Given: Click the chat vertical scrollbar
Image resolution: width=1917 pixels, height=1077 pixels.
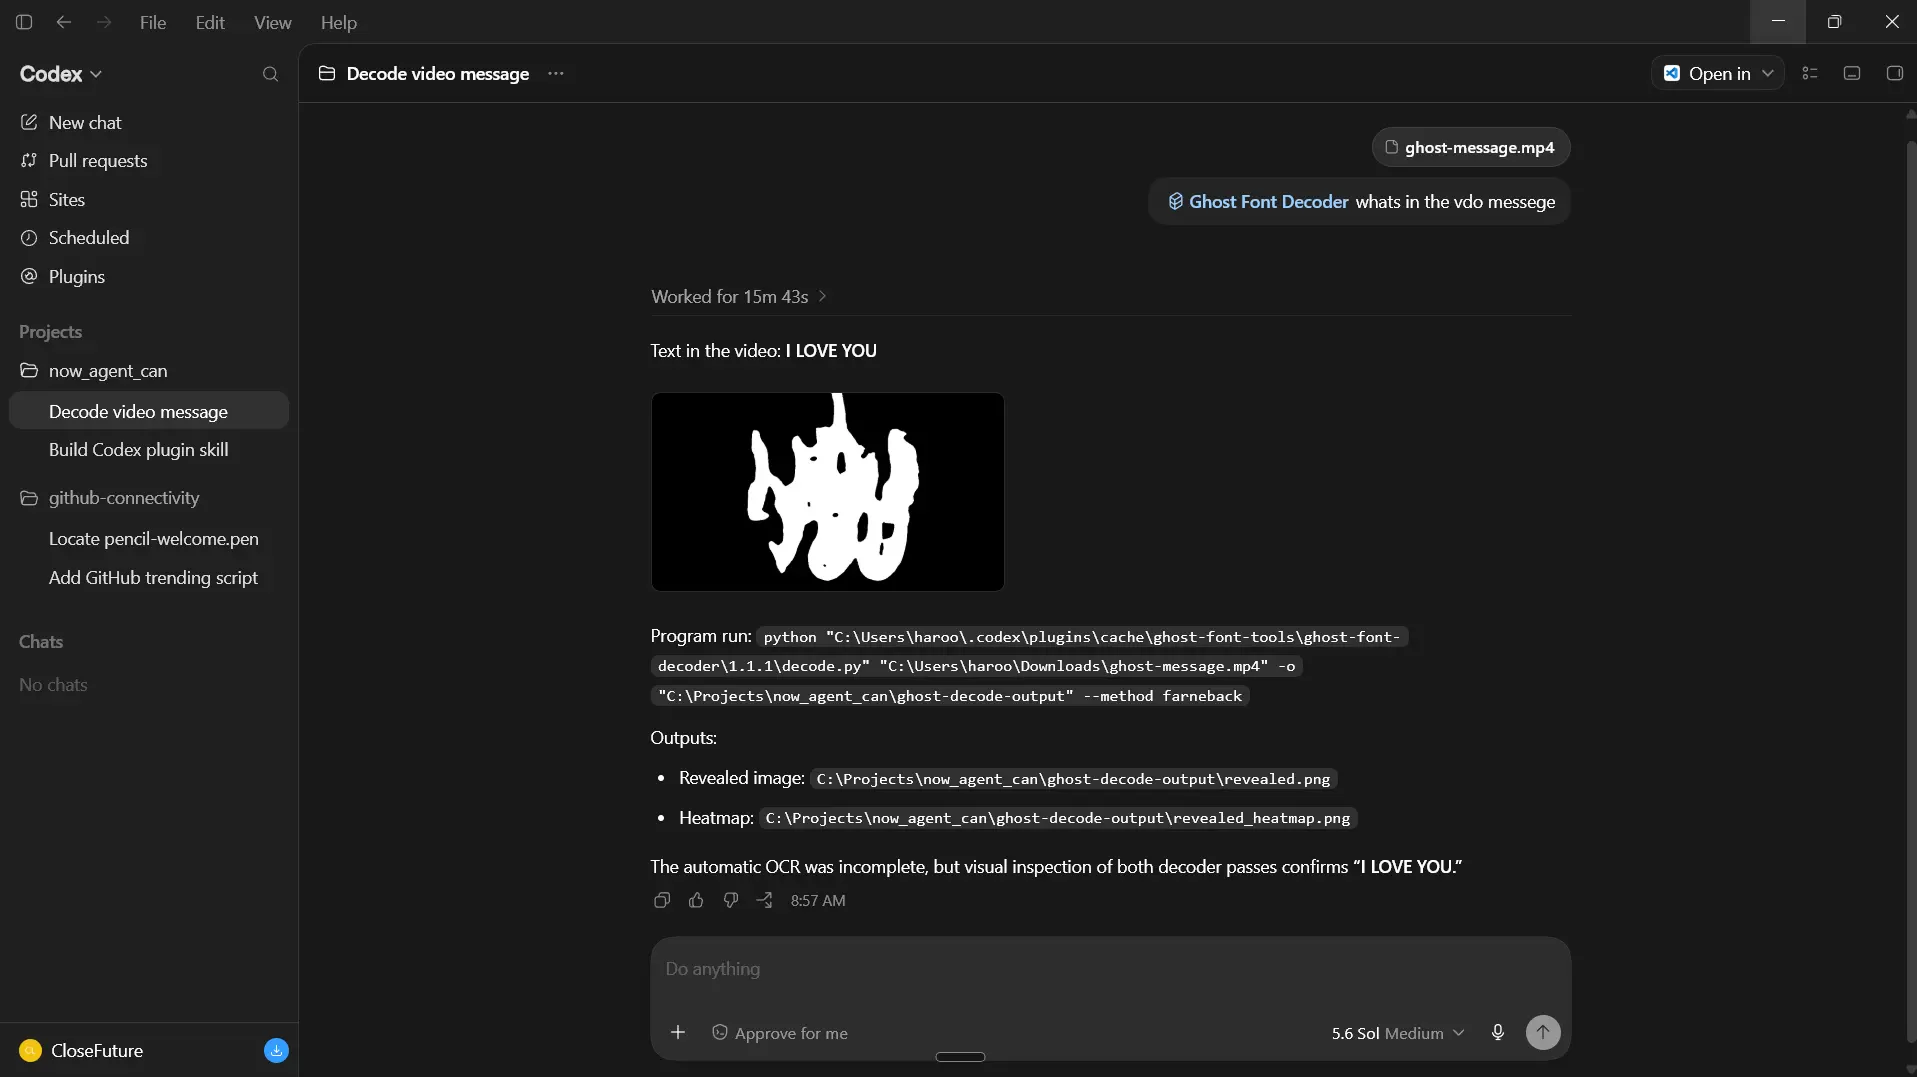Looking at the screenshot, I should 1911,590.
